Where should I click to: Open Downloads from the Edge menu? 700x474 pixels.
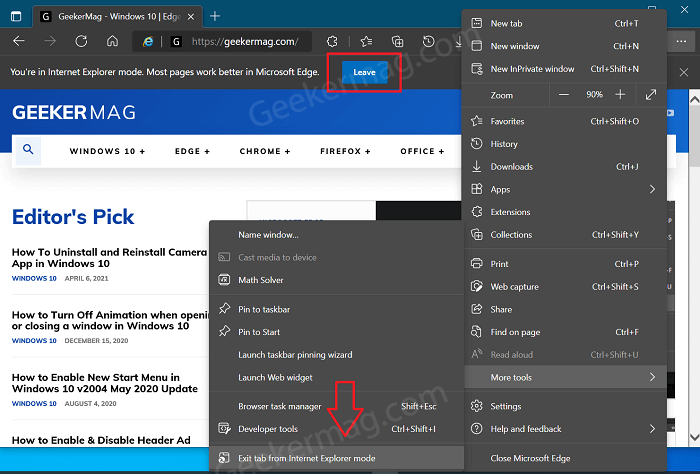pos(564,167)
